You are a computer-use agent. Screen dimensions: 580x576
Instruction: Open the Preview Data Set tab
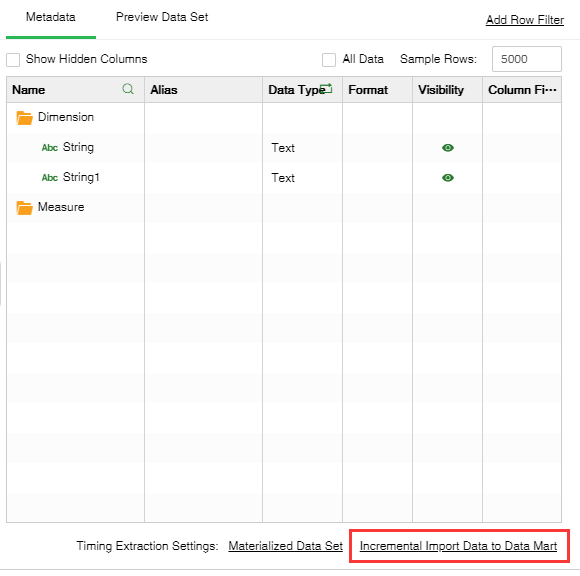[162, 17]
